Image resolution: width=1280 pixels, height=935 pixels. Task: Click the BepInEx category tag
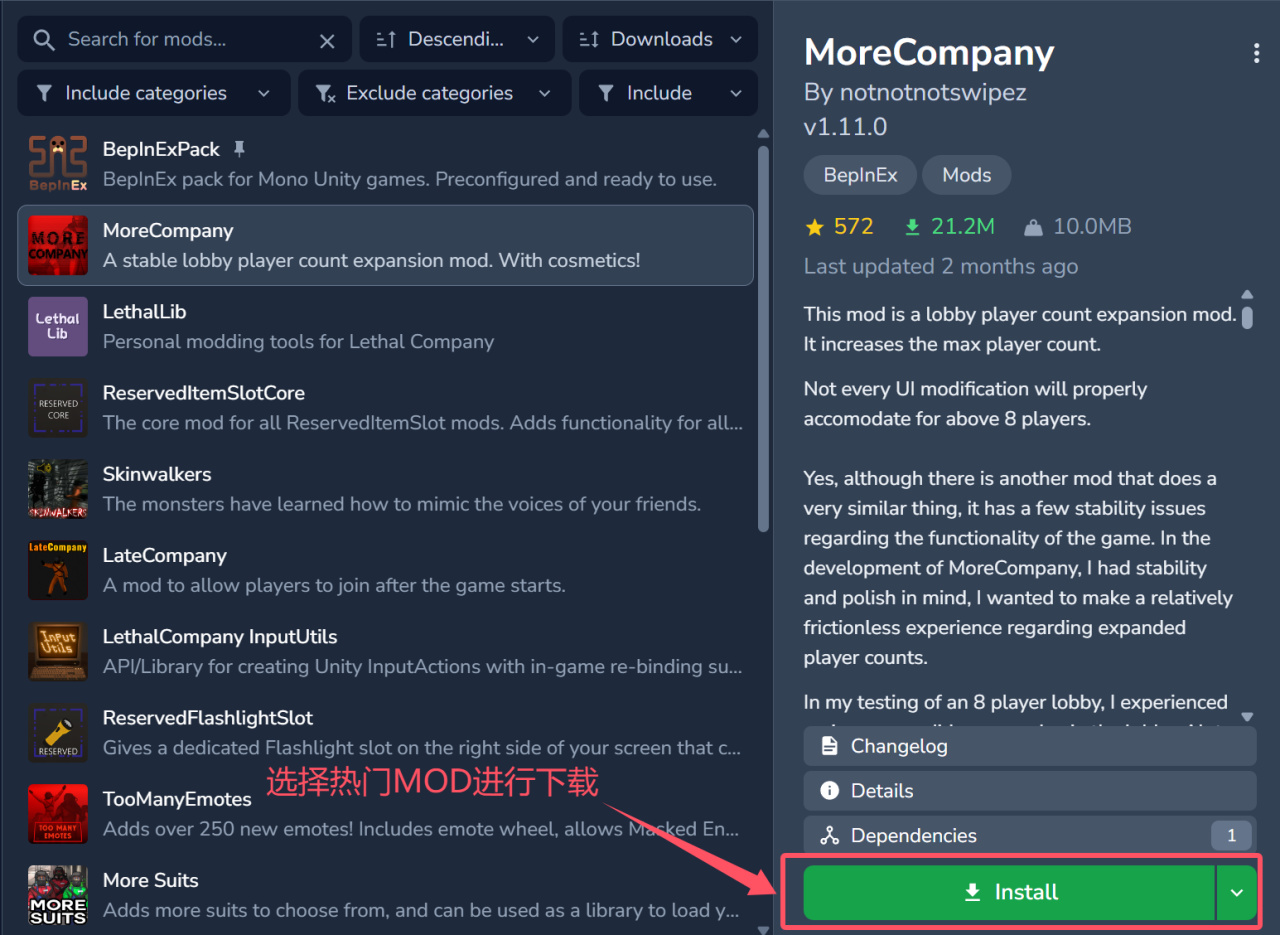[860, 175]
